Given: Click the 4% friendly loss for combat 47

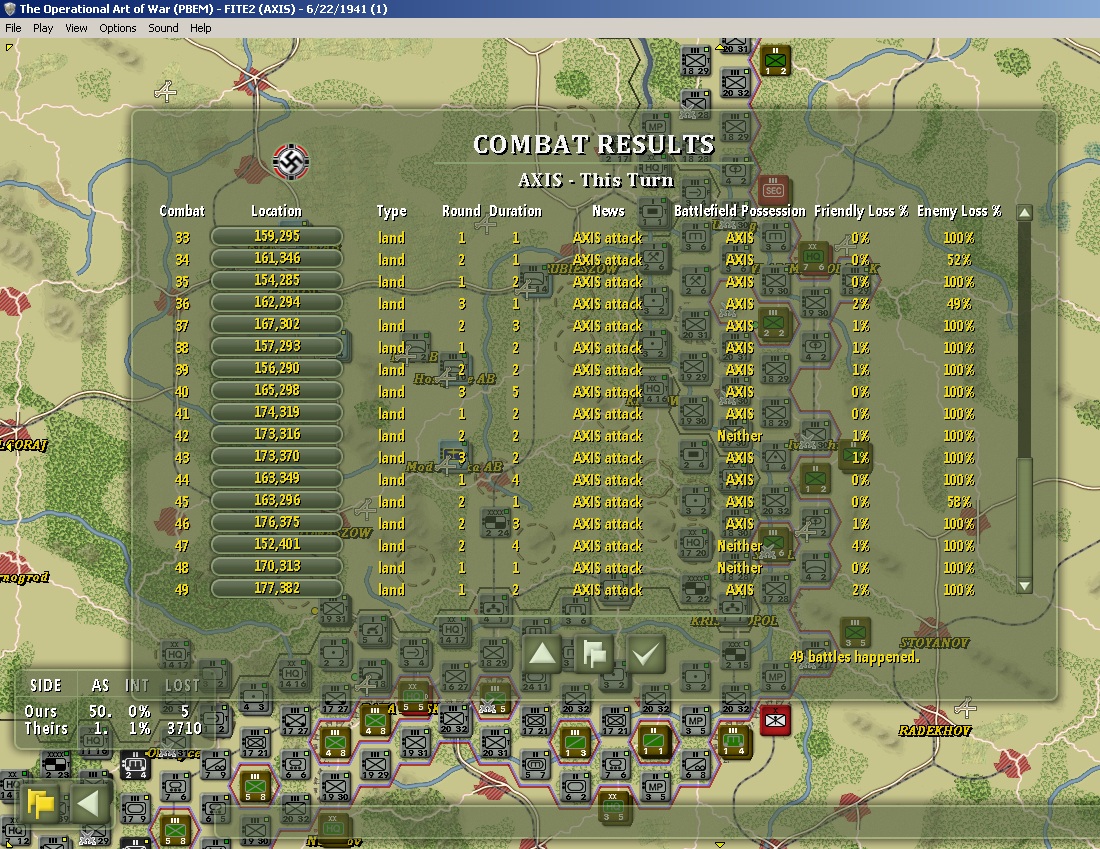Looking at the screenshot, I should click(860, 546).
